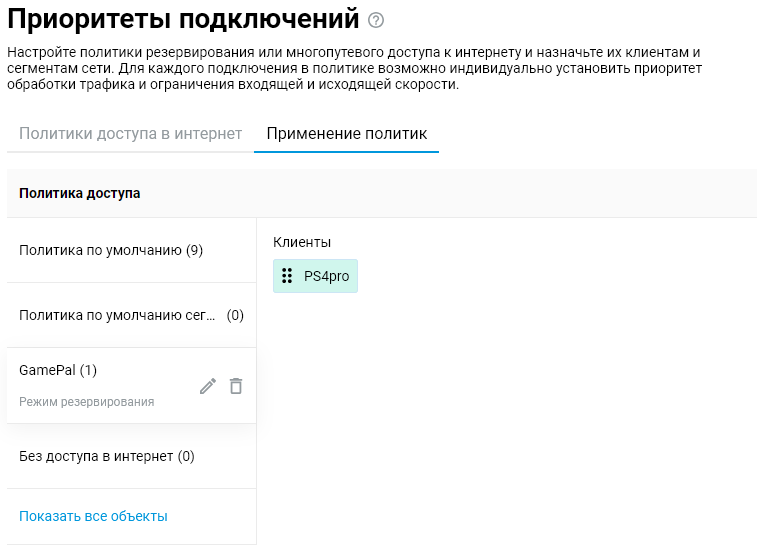Grab the PS4pro drag handle dots
Viewport: 762px width, 551px height.
click(x=287, y=276)
